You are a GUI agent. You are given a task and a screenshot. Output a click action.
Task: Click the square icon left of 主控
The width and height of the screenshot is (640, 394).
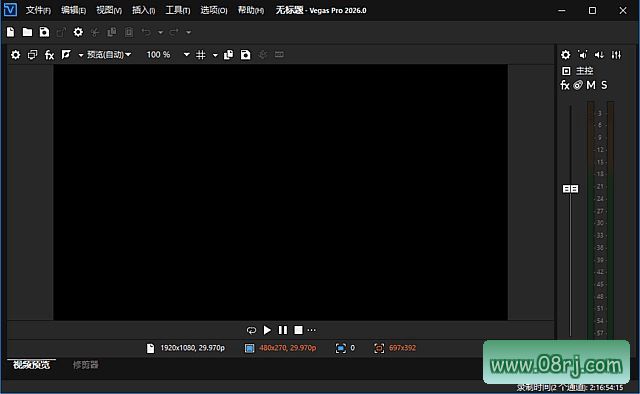point(566,71)
